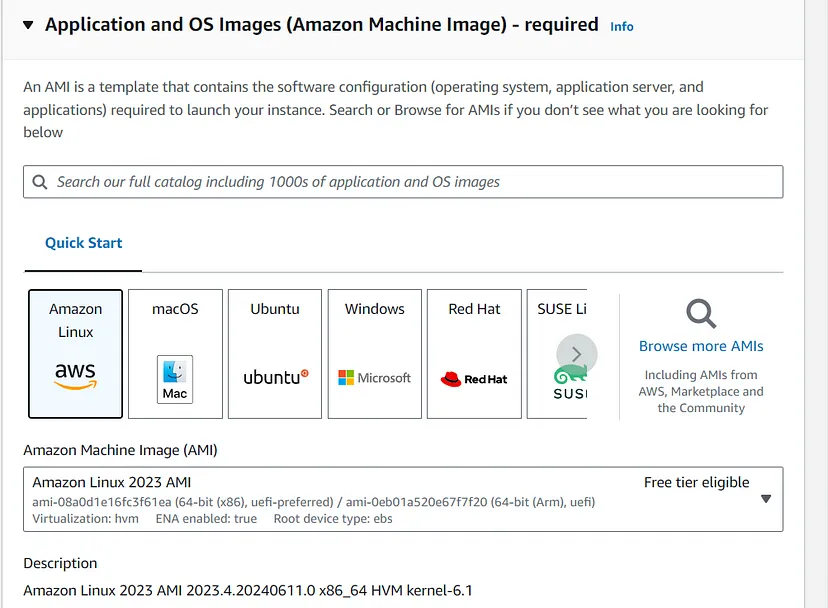
Task: Open the Amazon Machine Image dropdown arrow
Action: (x=766, y=499)
